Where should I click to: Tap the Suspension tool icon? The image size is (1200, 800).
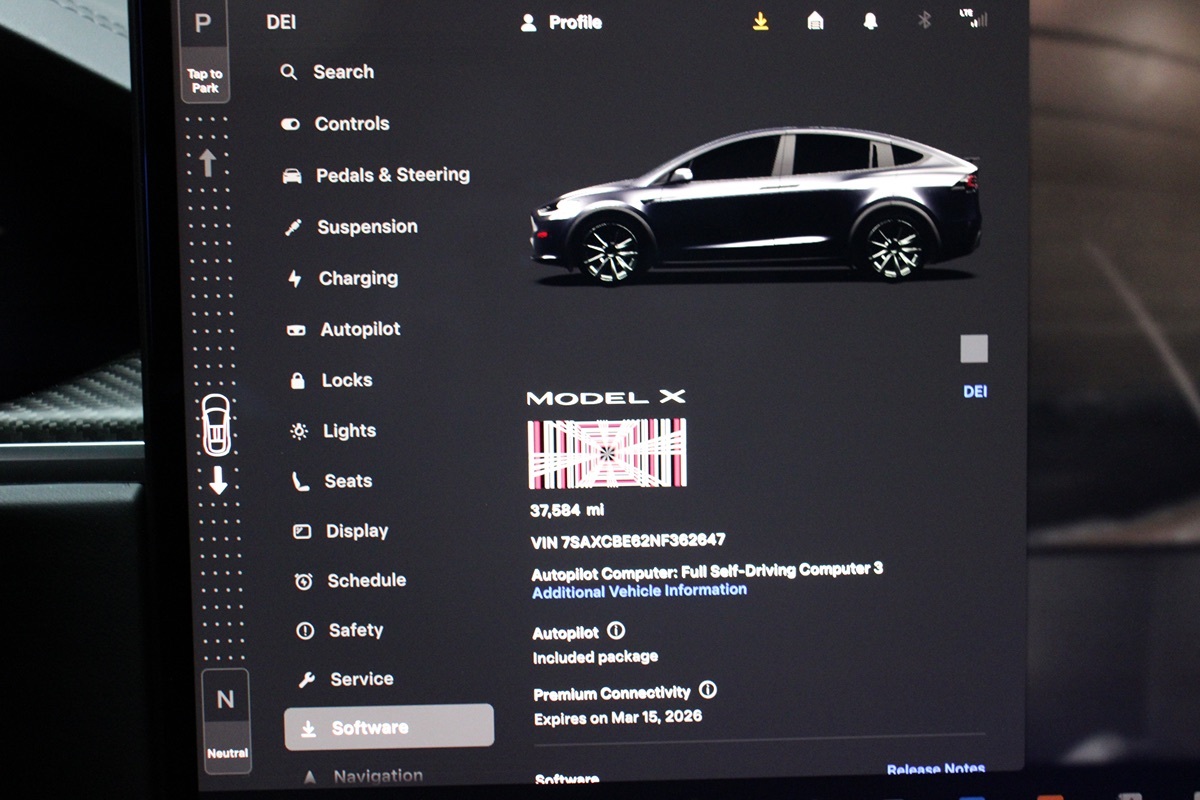(x=293, y=228)
